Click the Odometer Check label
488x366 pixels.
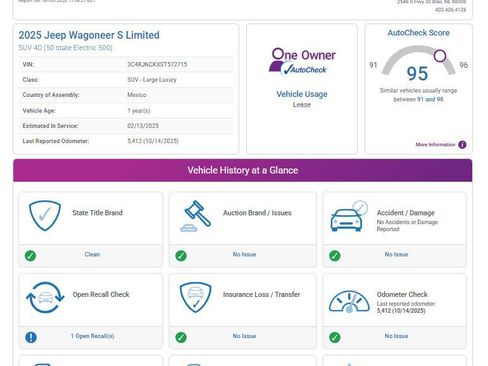402,294
